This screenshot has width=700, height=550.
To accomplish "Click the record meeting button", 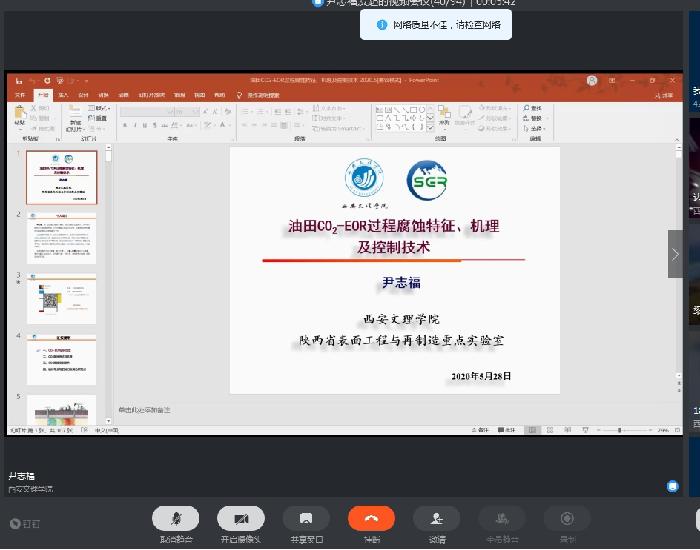I will coord(567,518).
